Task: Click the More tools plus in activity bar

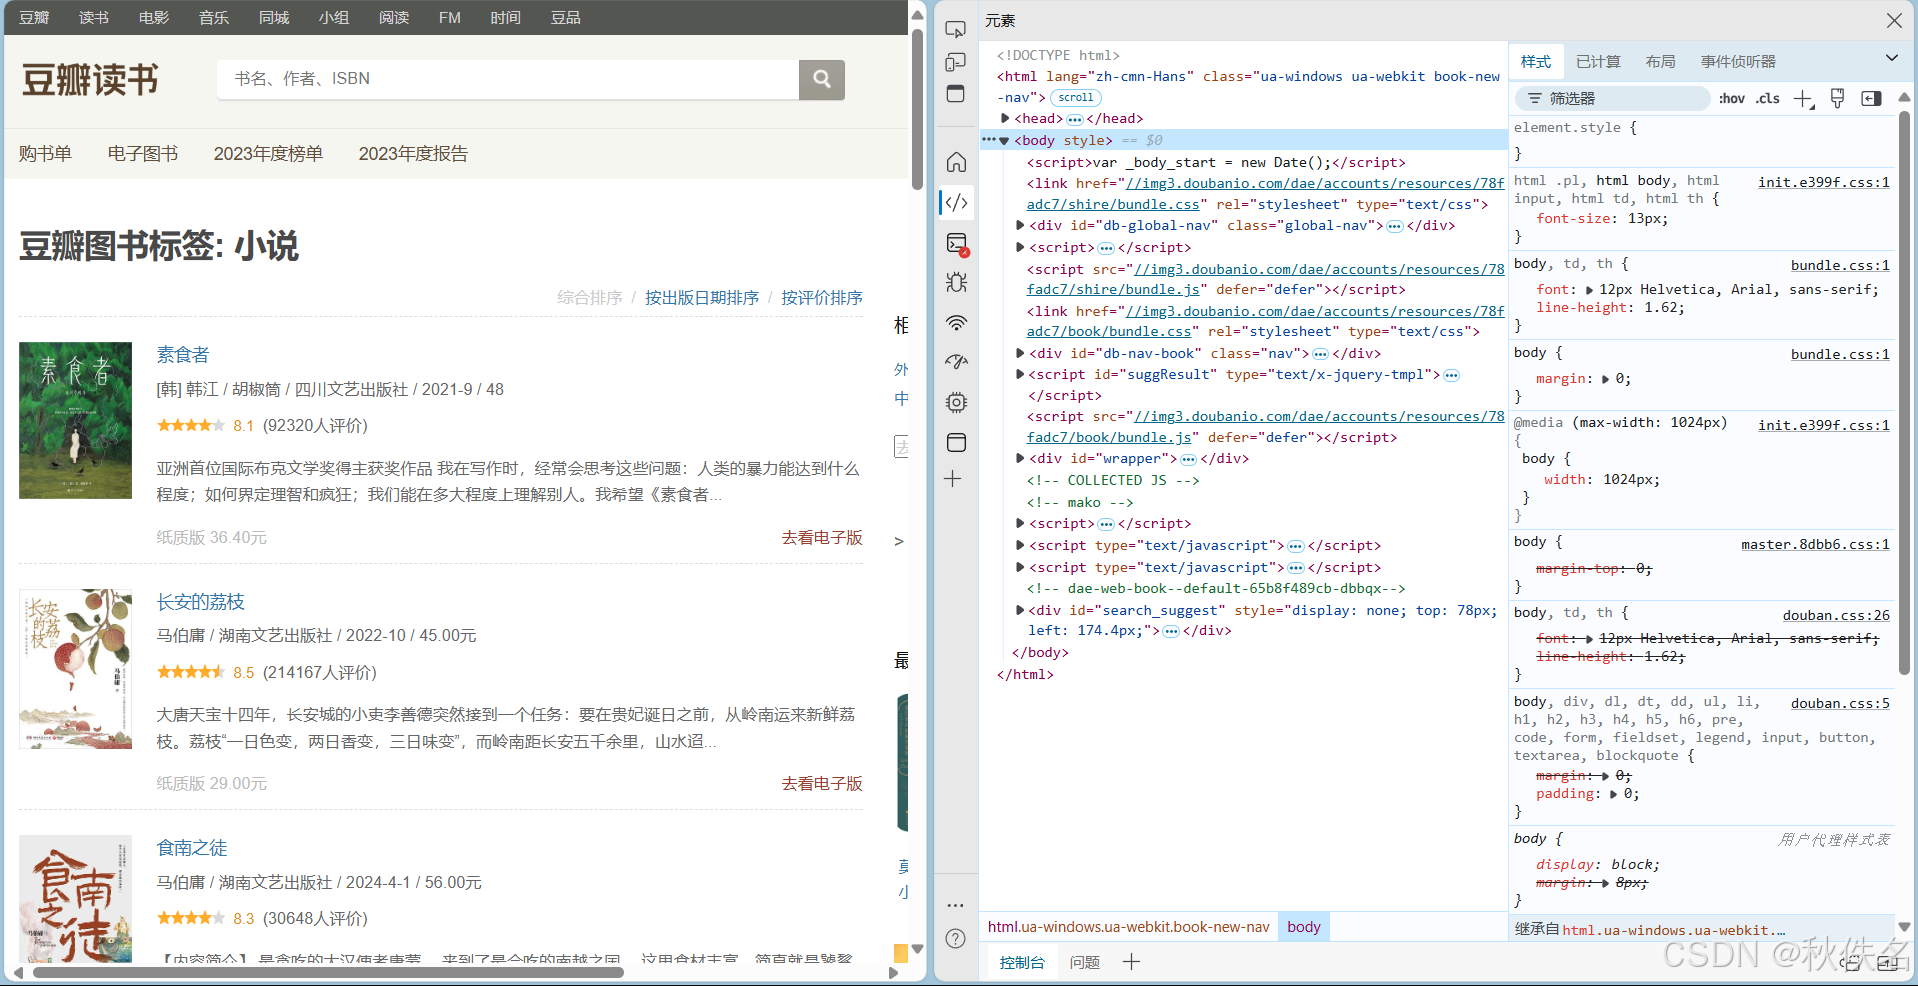Action: pos(953,479)
